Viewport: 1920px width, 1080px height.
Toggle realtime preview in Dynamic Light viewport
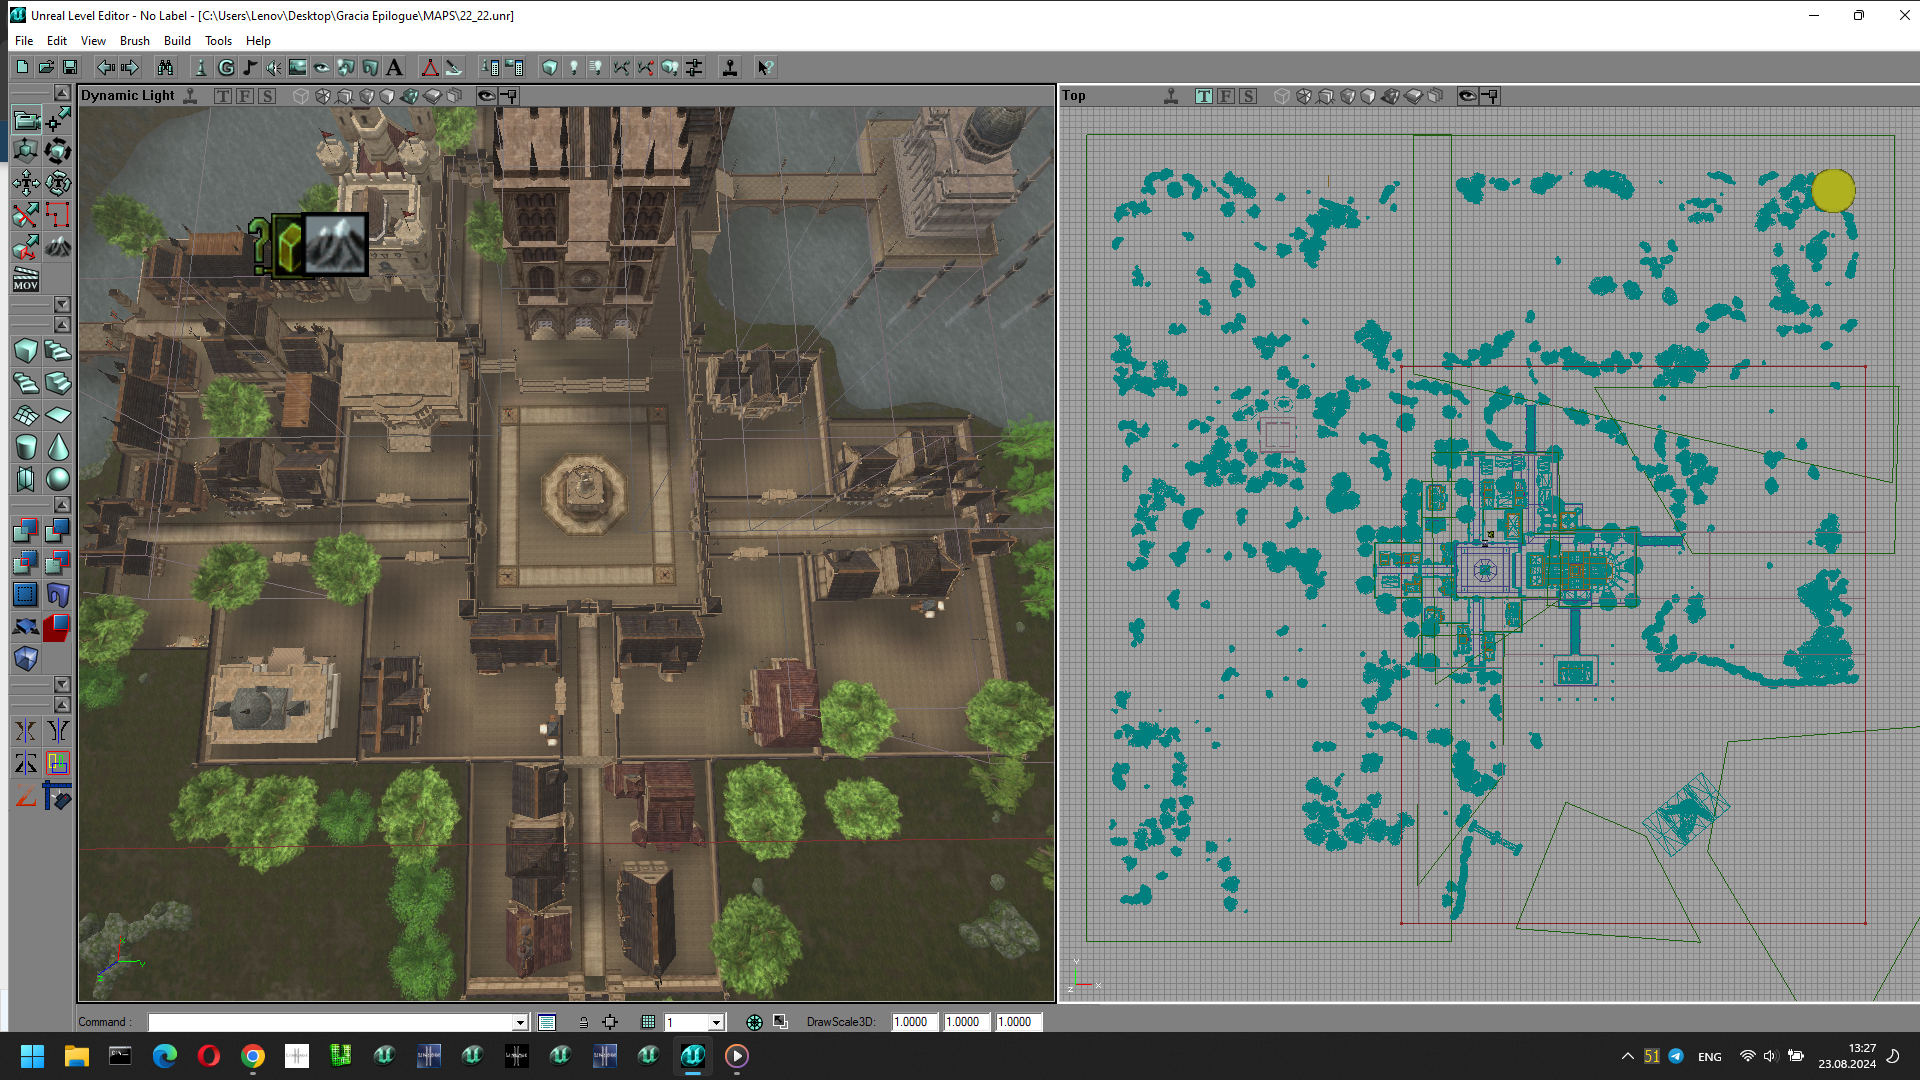[x=190, y=96]
